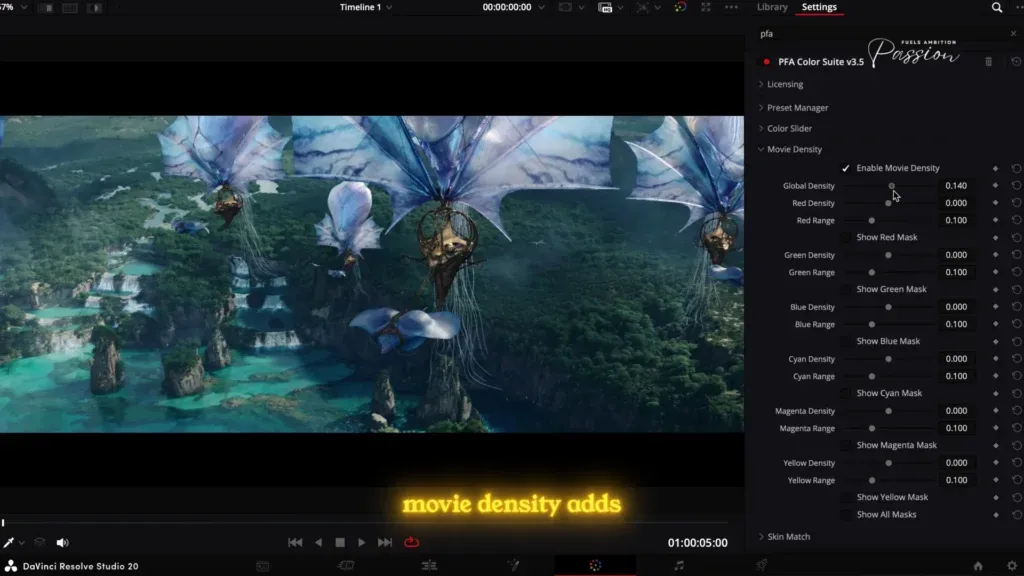Play the timeline forward
The height and width of the screenshot is (576, 1024).
point(361,543)
